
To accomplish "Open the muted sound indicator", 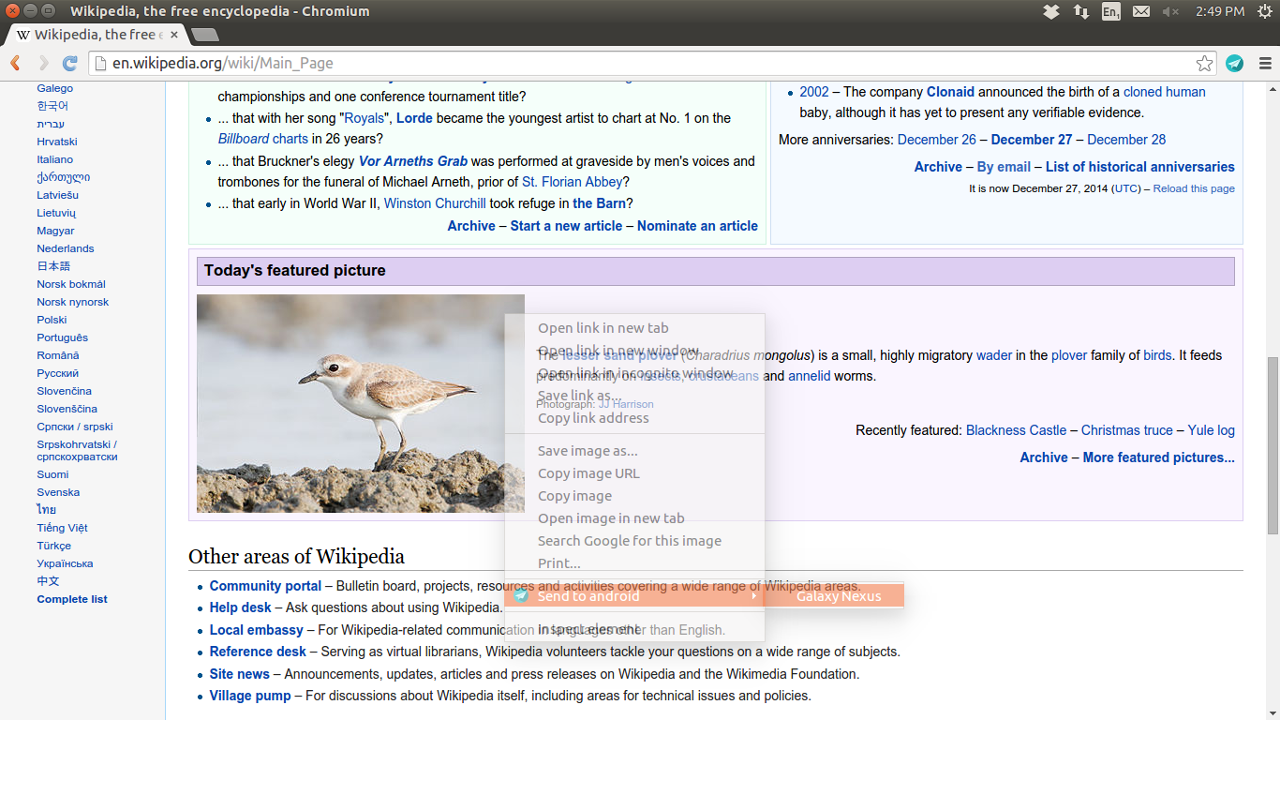I will [1171, 11].
